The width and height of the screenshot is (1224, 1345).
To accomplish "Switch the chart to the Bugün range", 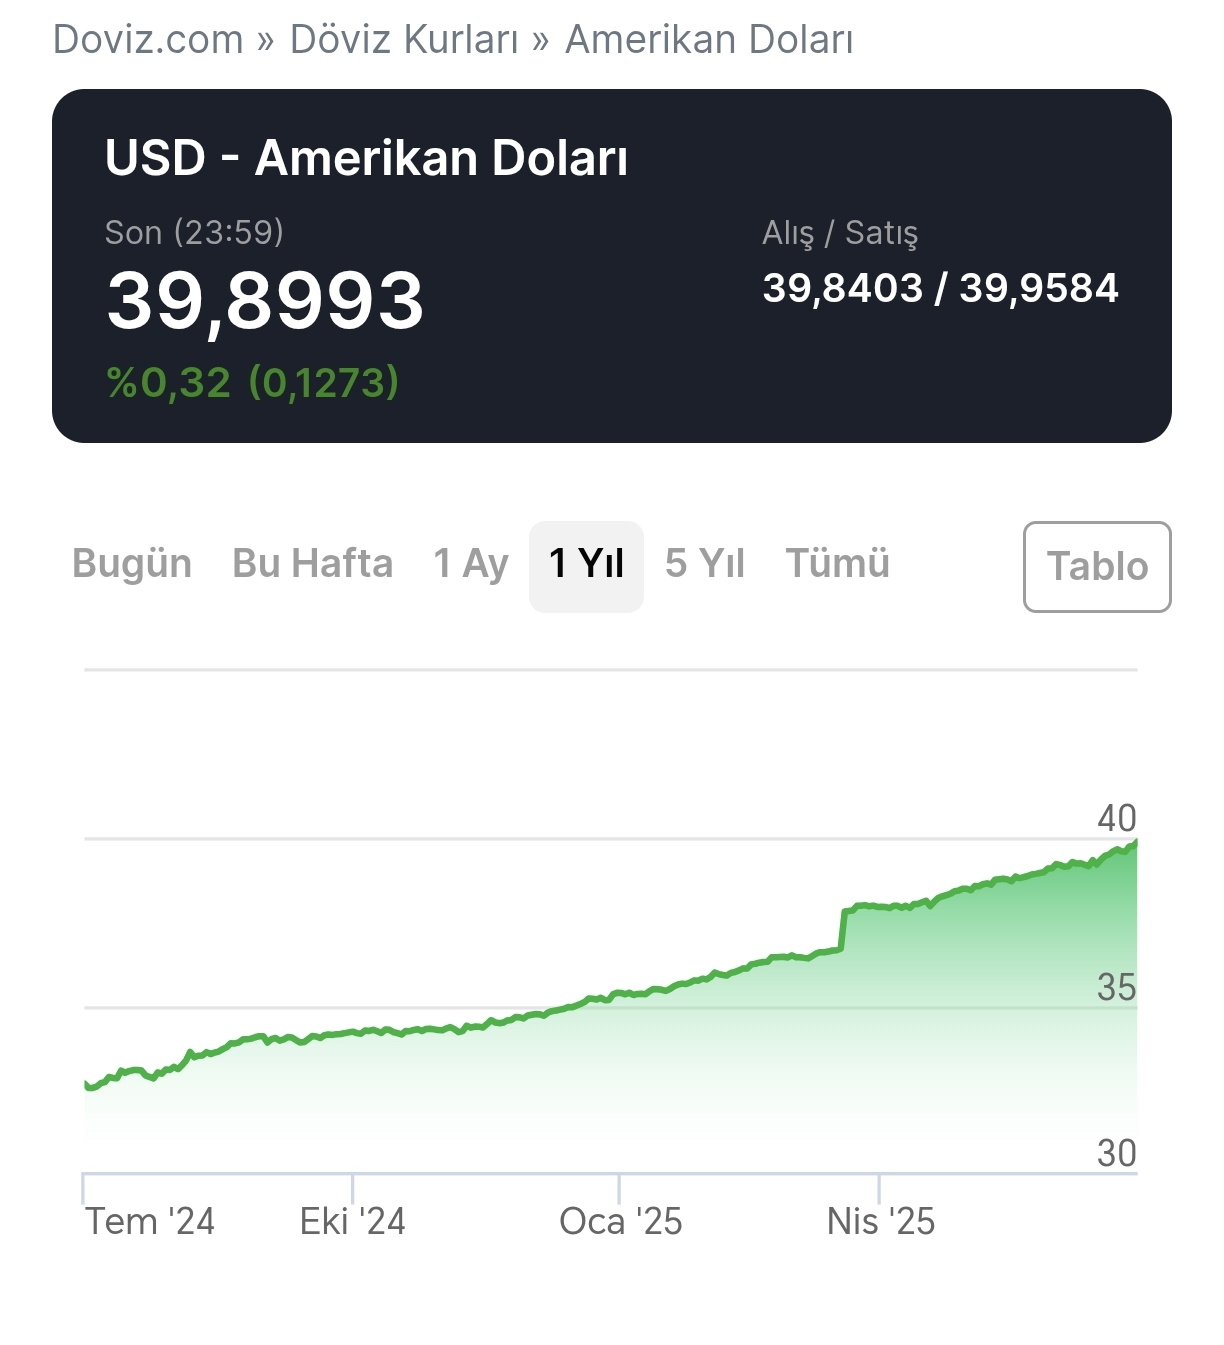I will (x=132, y=564).
